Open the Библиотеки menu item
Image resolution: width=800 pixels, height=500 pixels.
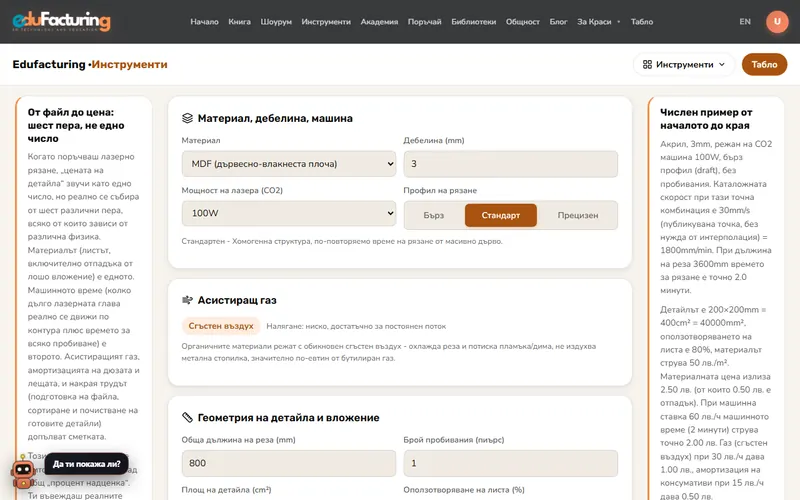473,22
